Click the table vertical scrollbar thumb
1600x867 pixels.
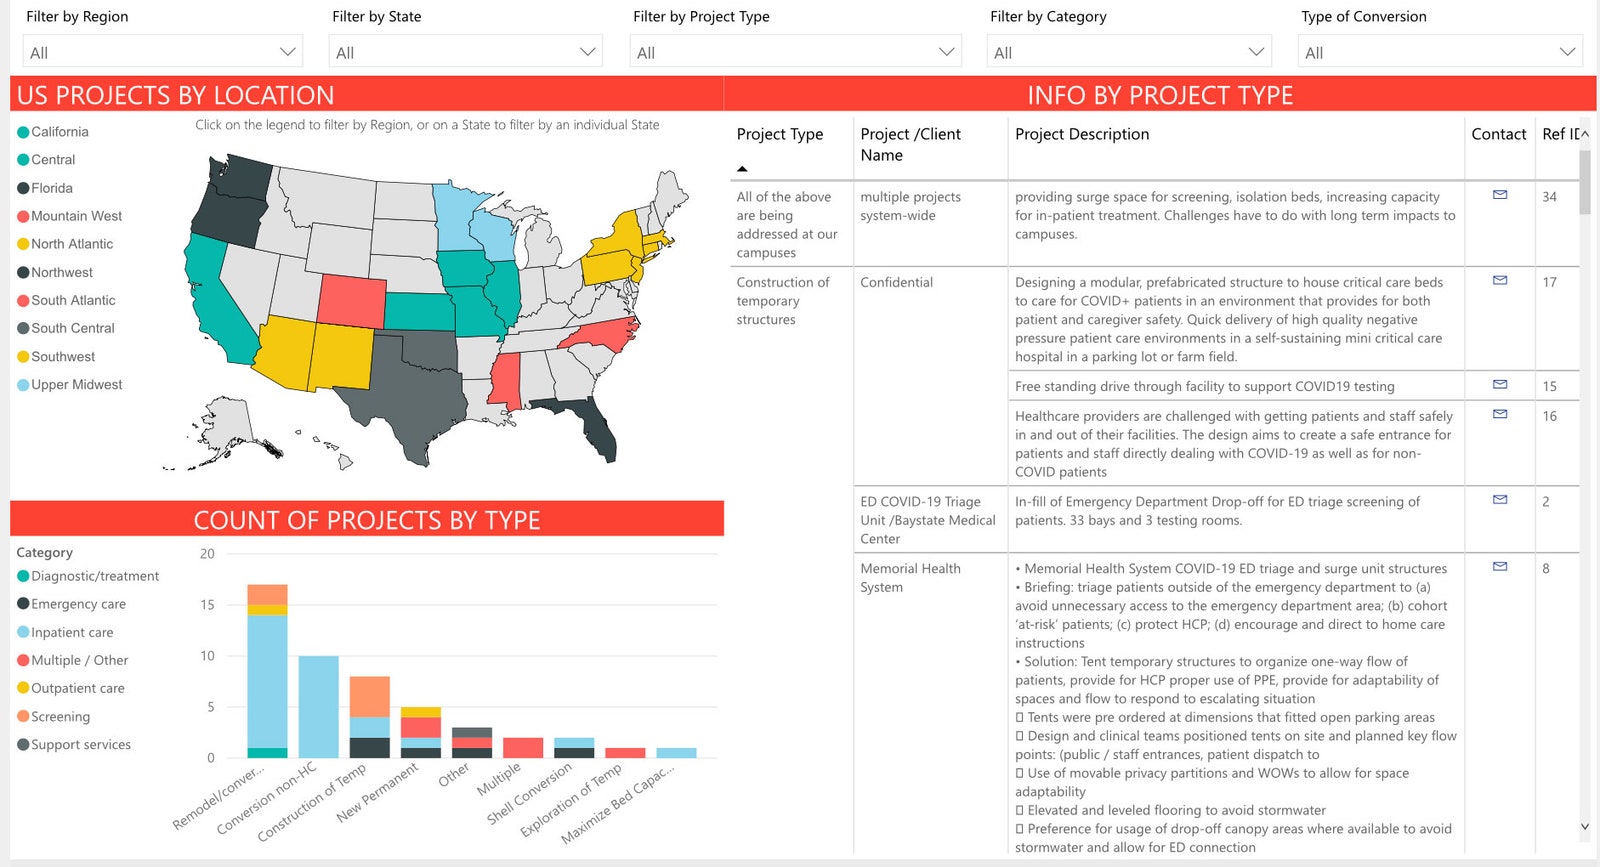(x=1585, y=182)
